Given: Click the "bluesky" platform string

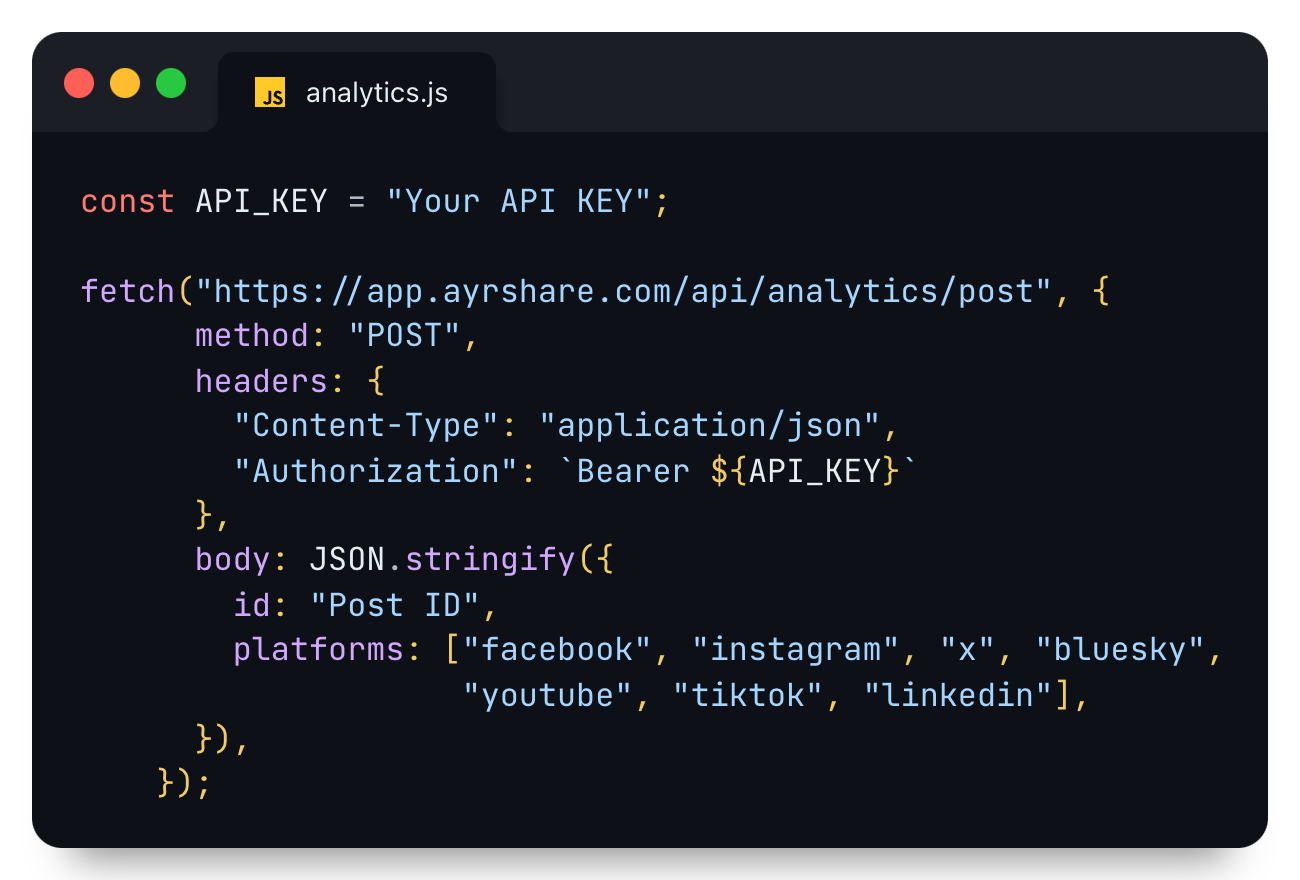Looking at the screenshot, I should 1119,650.
